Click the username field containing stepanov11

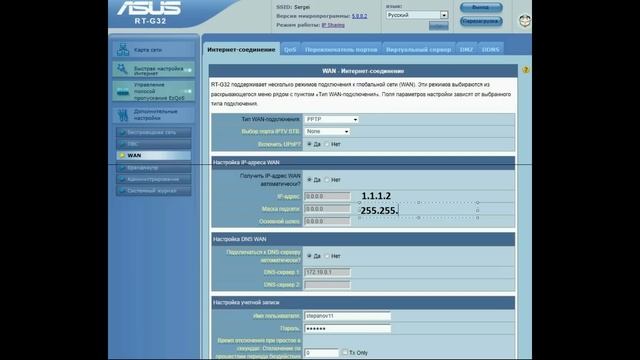[x=347, y=316]
